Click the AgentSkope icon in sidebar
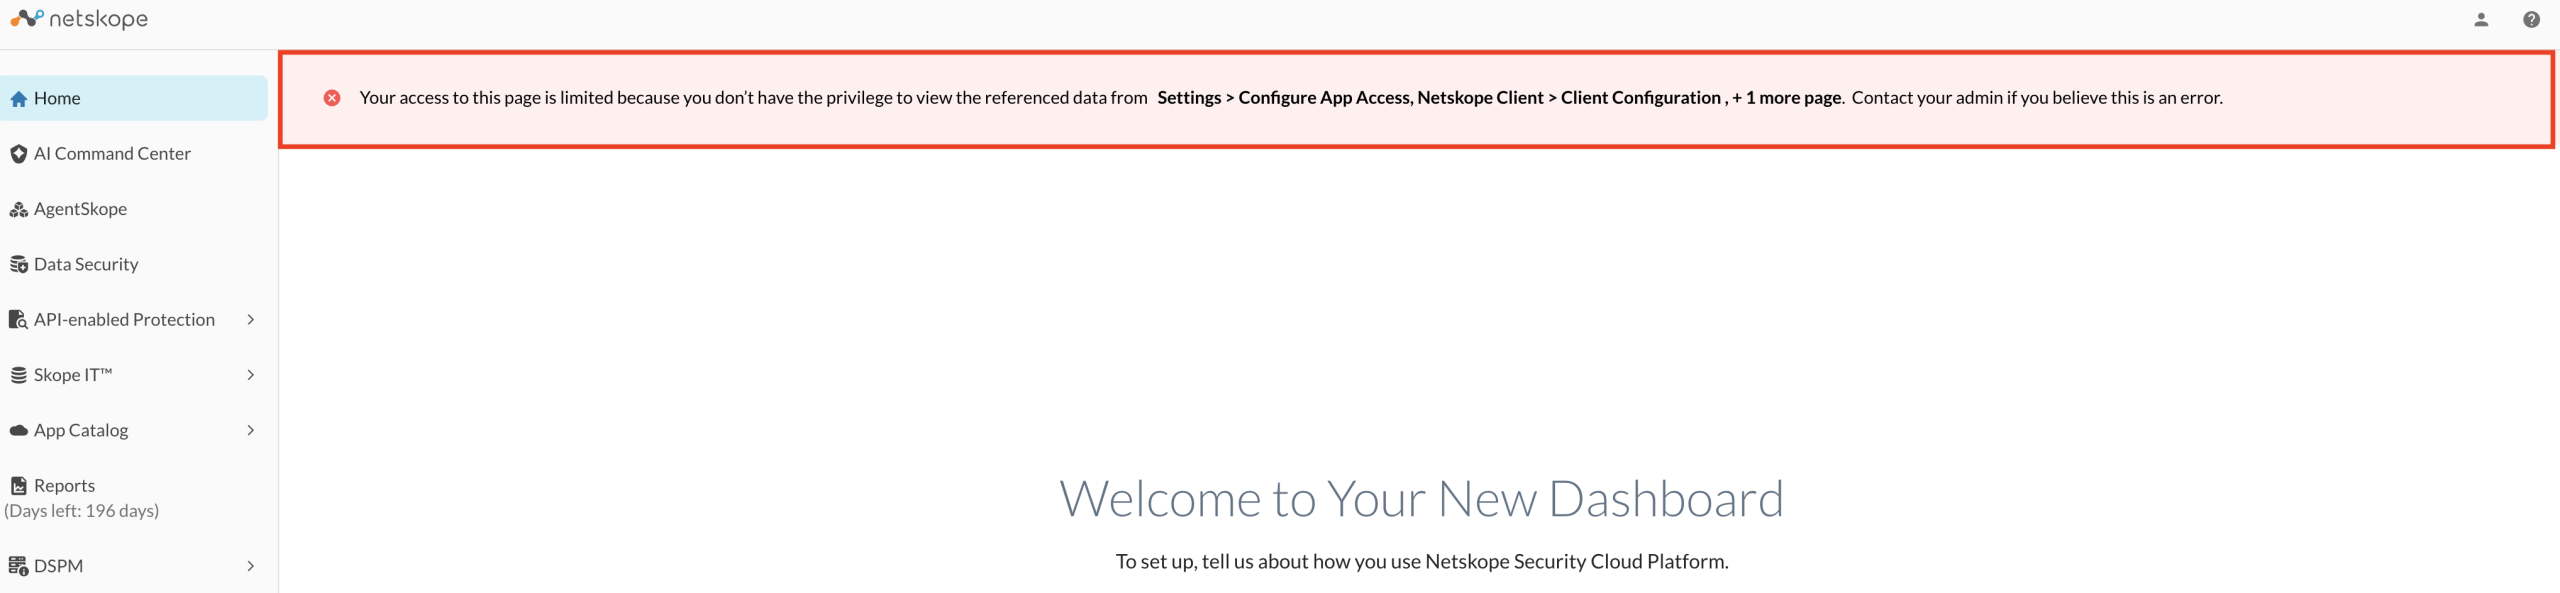 (x=18, y=209)
